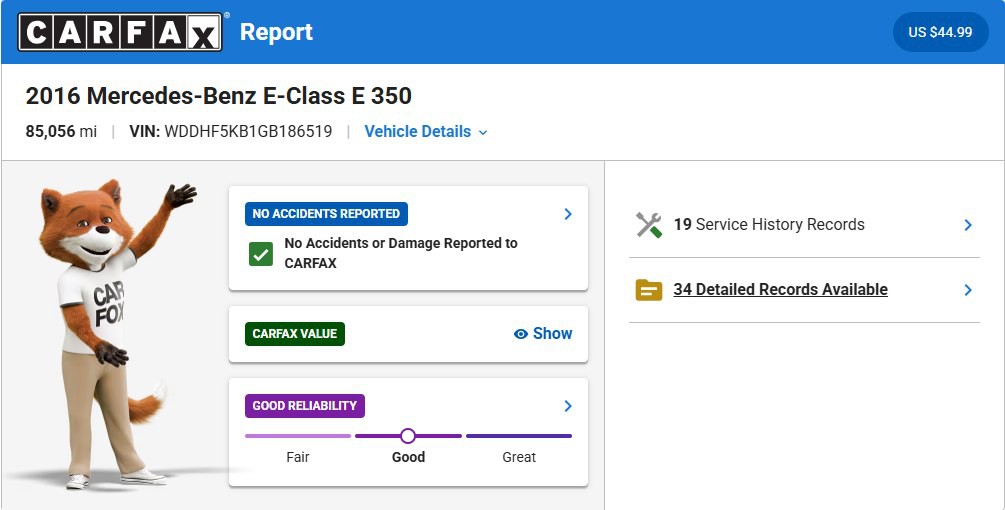Open the Good Reliability card arrow
Viewport: 1005px width, 510px height.
click(x=568, y=406)
